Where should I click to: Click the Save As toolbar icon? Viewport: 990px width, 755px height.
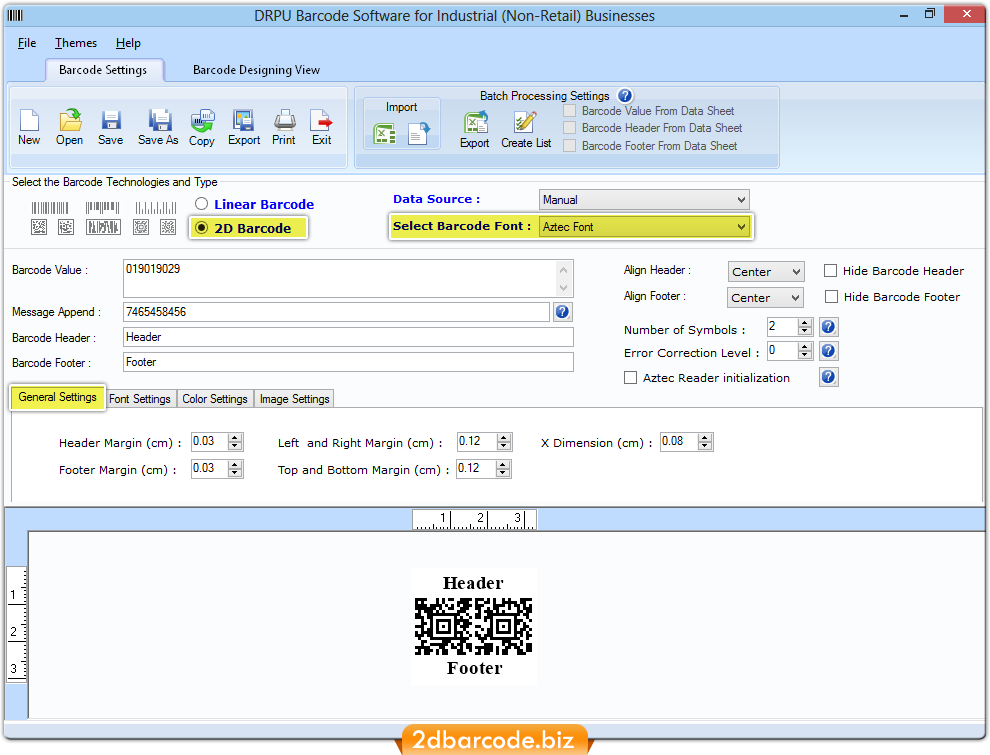click(x=158, y=127)
